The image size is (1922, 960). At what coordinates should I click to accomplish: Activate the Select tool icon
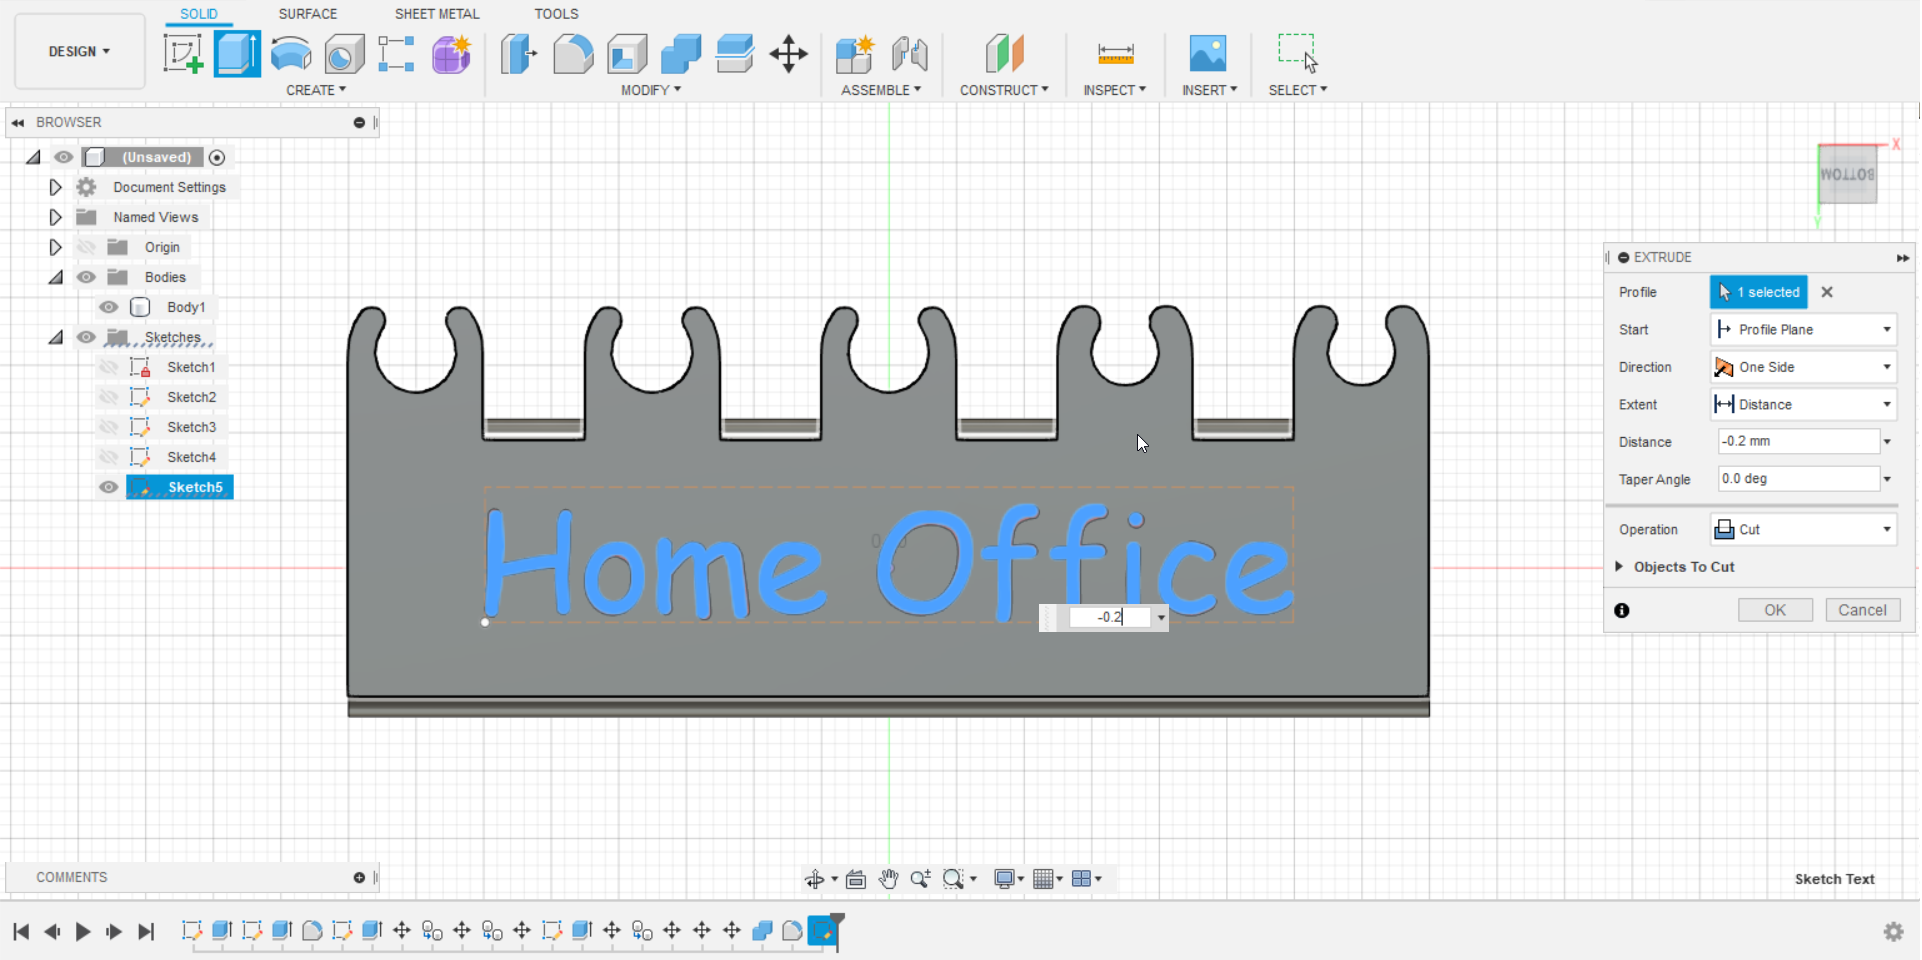tap(1298, 54)
